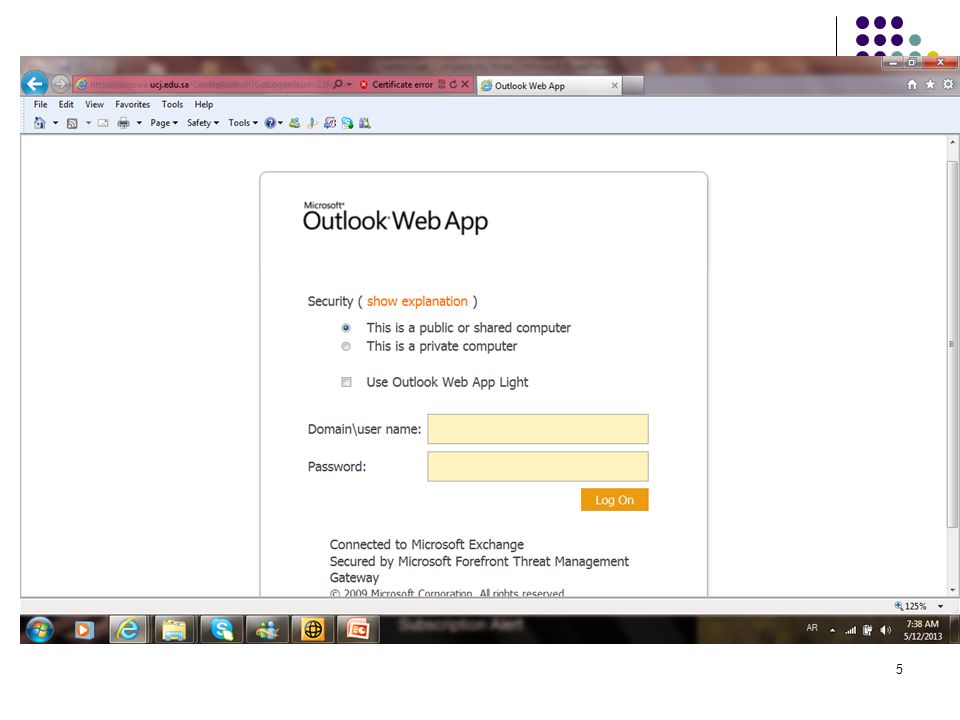Open the Favorites menu
The width and height of the screenshot is (960, 720).
click(132, 105)
